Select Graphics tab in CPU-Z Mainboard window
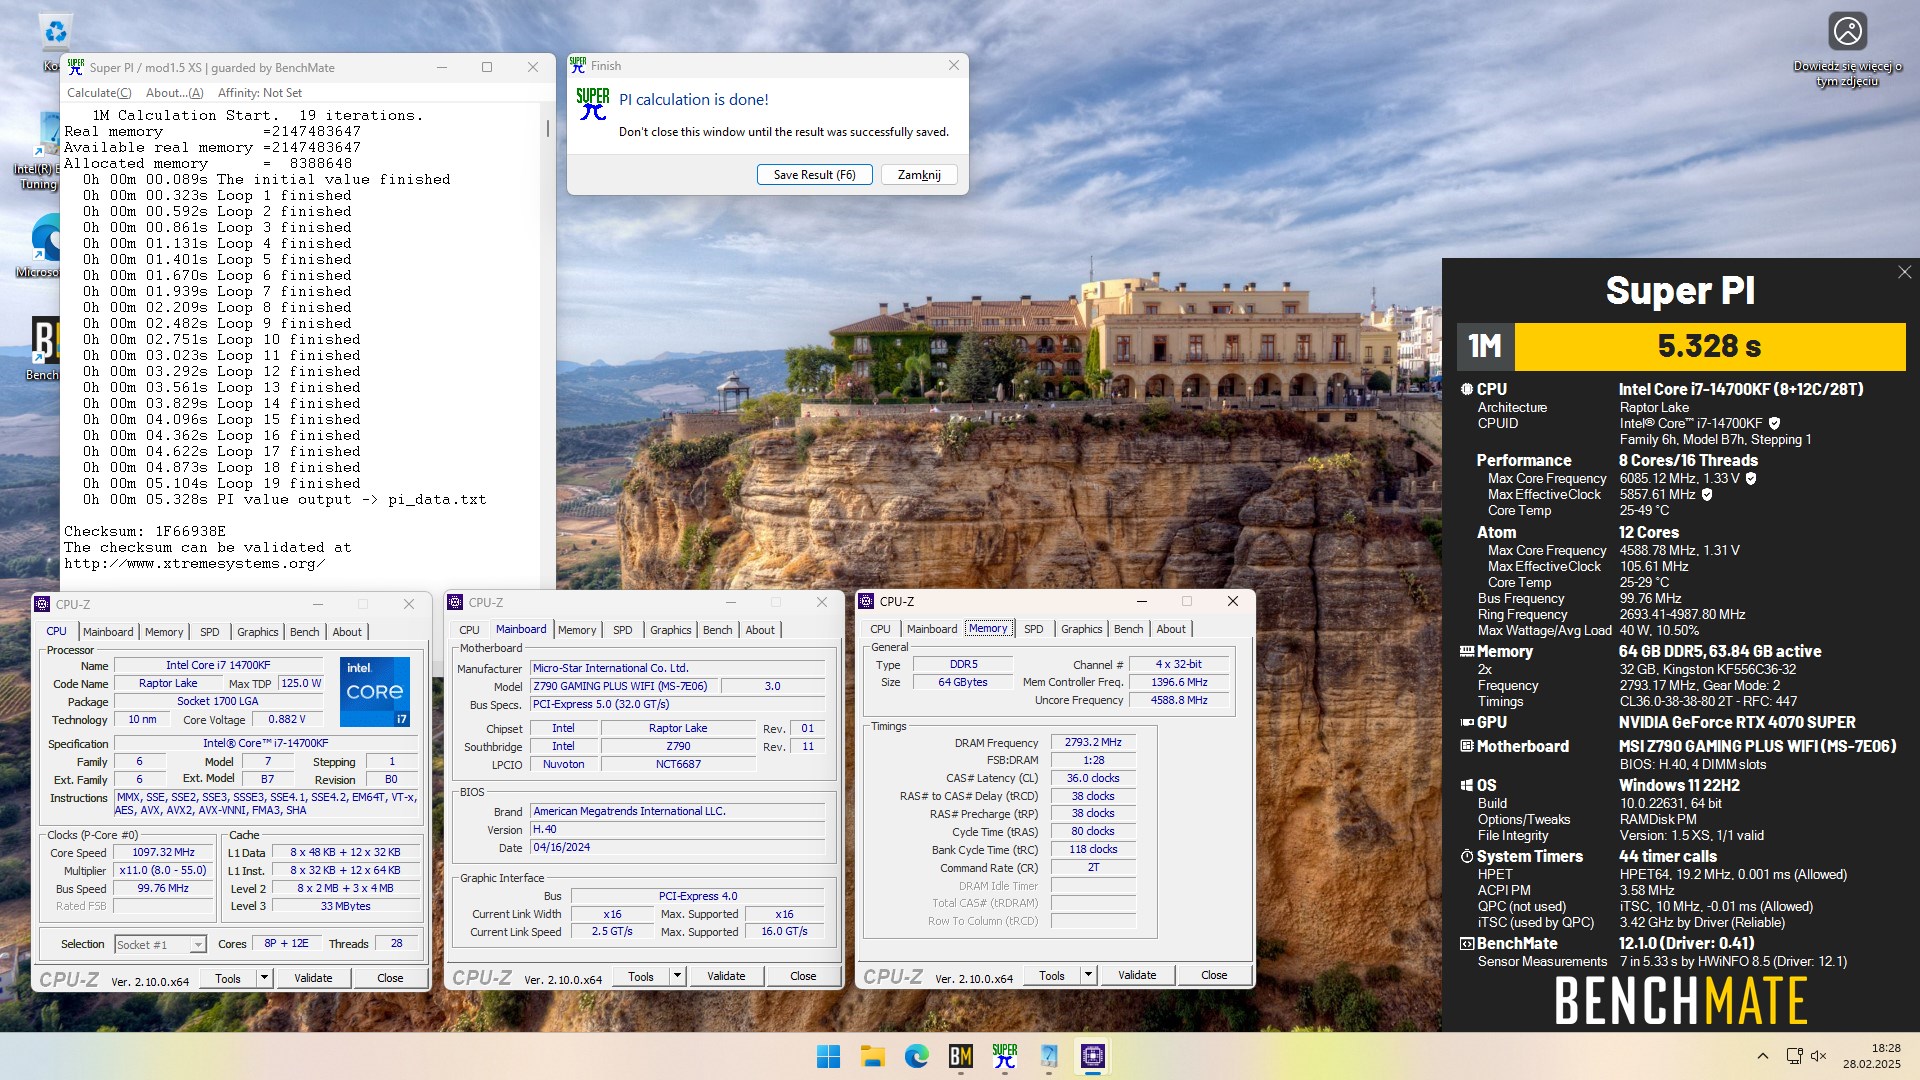This screenshot has height=1080, width=1920. point(670,630)
